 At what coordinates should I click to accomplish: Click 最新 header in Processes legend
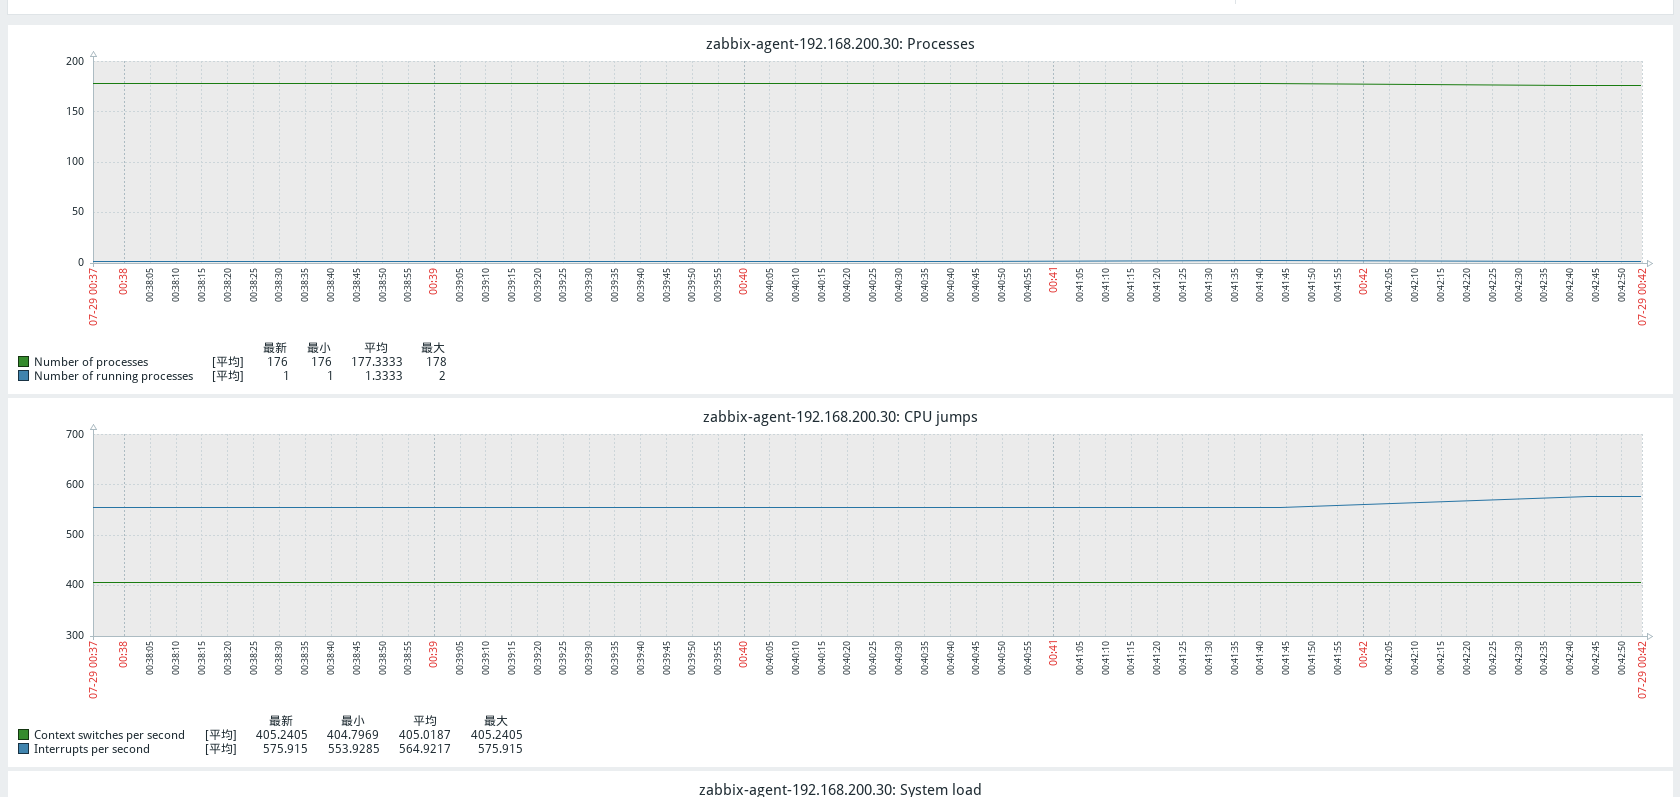275,348
